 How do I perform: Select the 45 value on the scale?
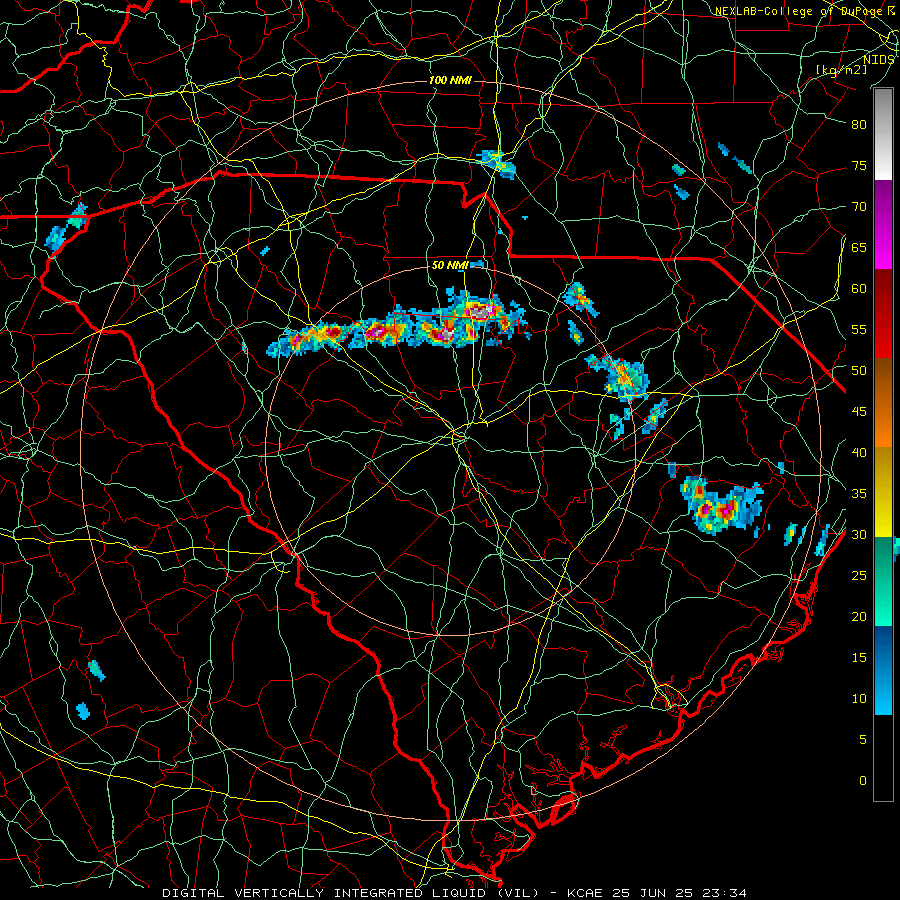(859, 412)
